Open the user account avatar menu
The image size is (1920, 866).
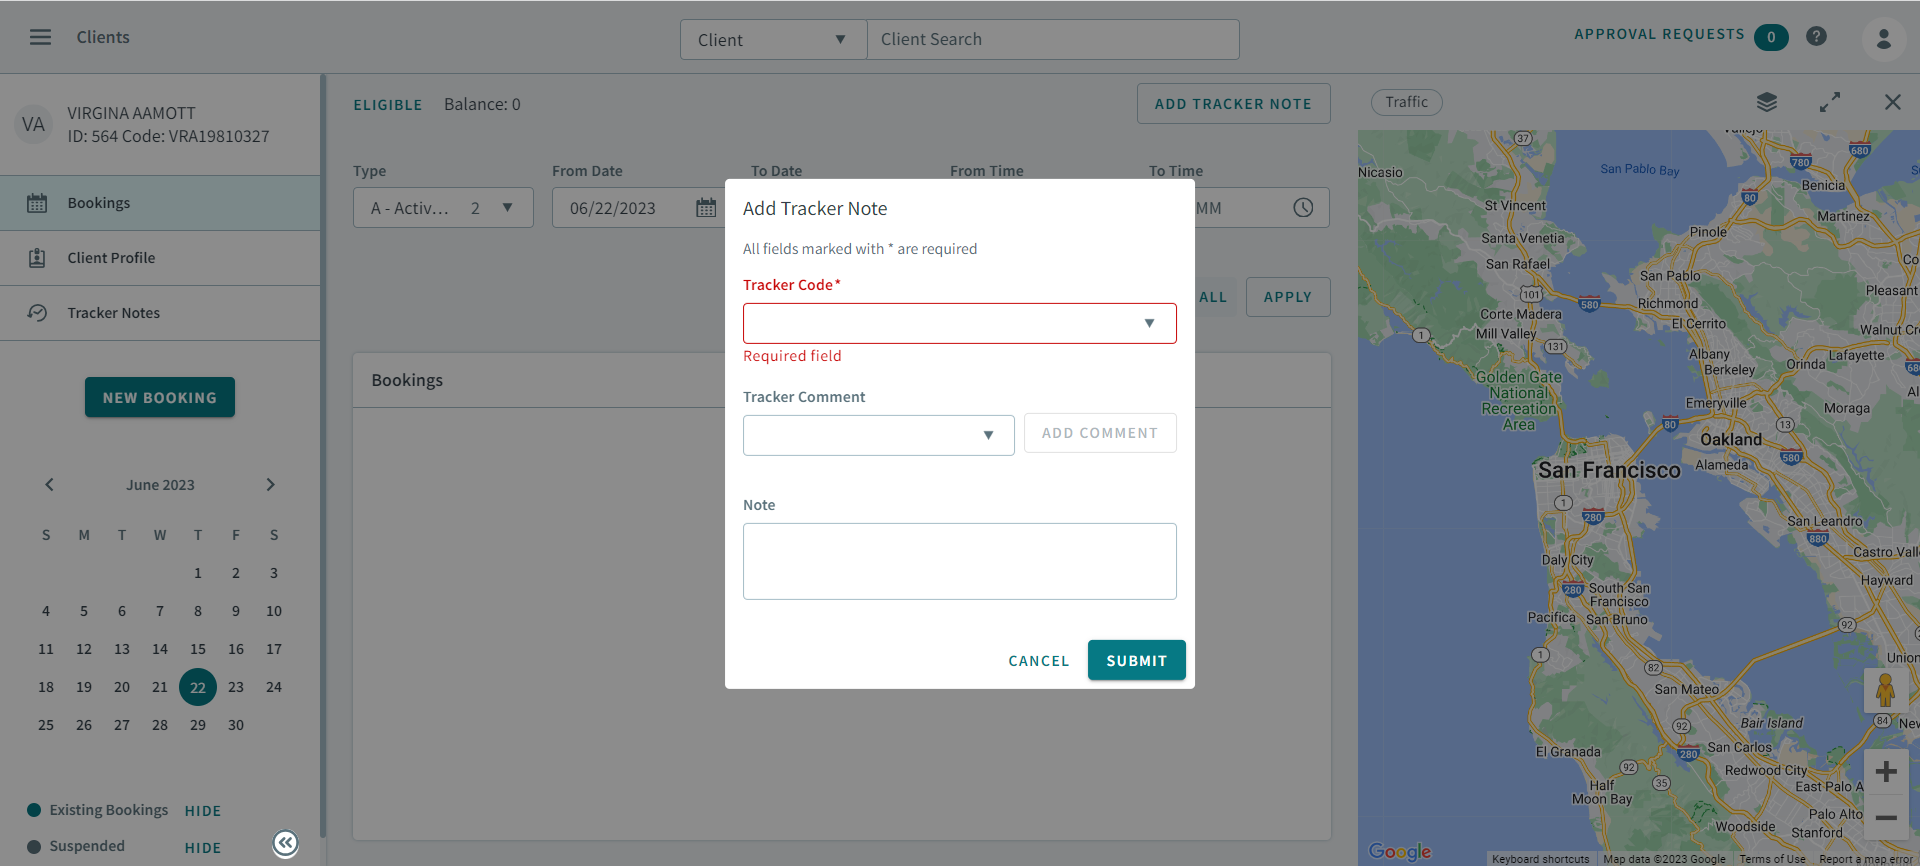1883,39
